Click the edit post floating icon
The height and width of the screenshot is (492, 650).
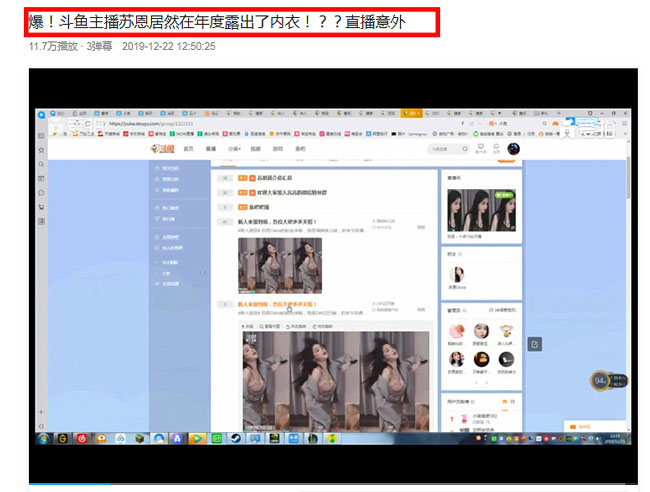click(x=535, y=344)
